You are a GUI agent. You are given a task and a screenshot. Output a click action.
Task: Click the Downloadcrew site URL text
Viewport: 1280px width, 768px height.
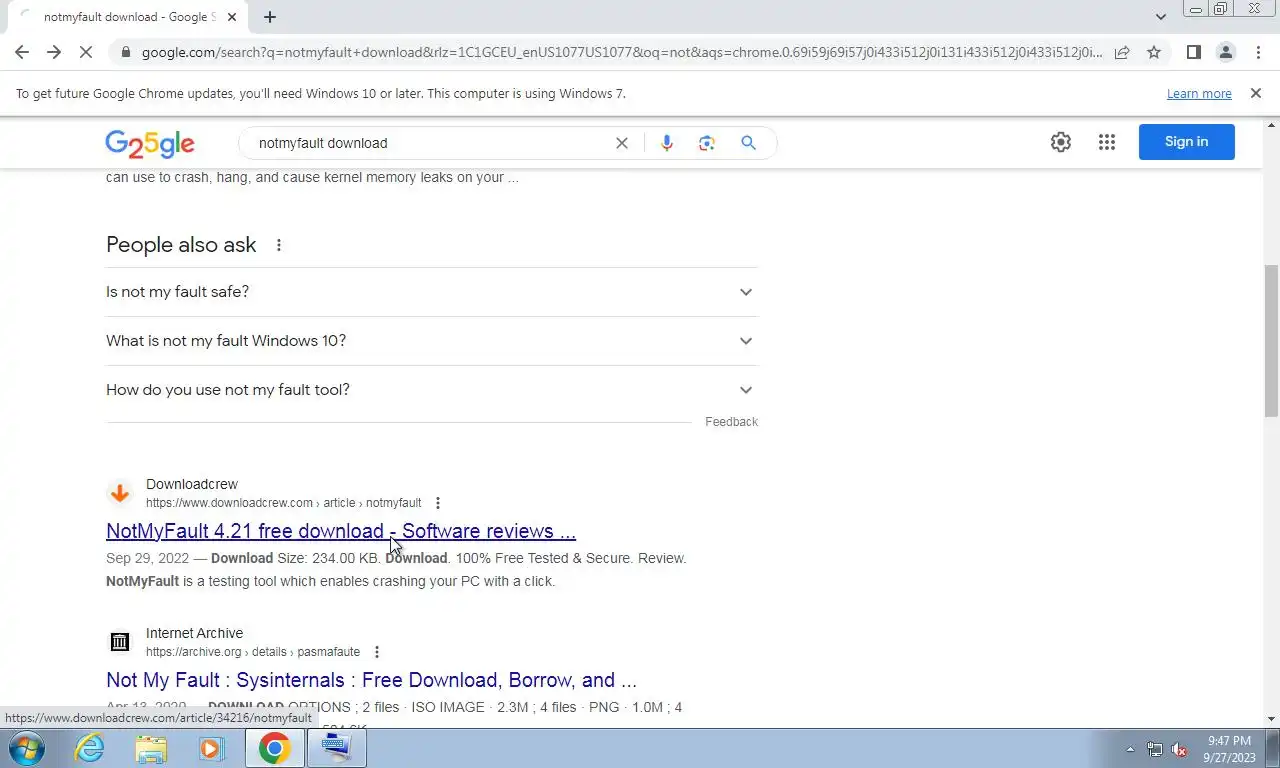pyautogui.click(x=284, y=503)
